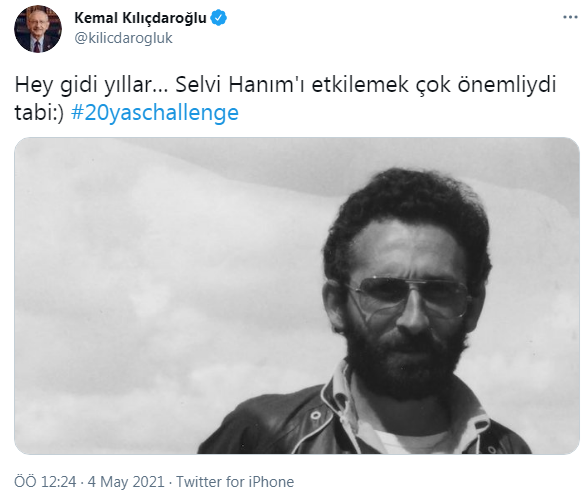Image resolution: width=586 pixels, height=495 pixels.
Task: Open the @kilicdarogluk handle link
Action: coord(123,38)
